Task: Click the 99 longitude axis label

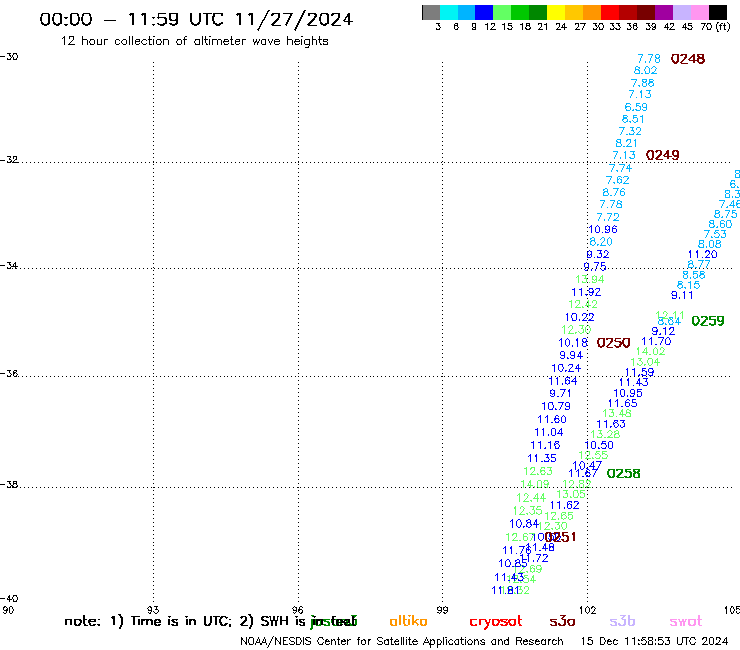Action: click(x=442, y=610)
